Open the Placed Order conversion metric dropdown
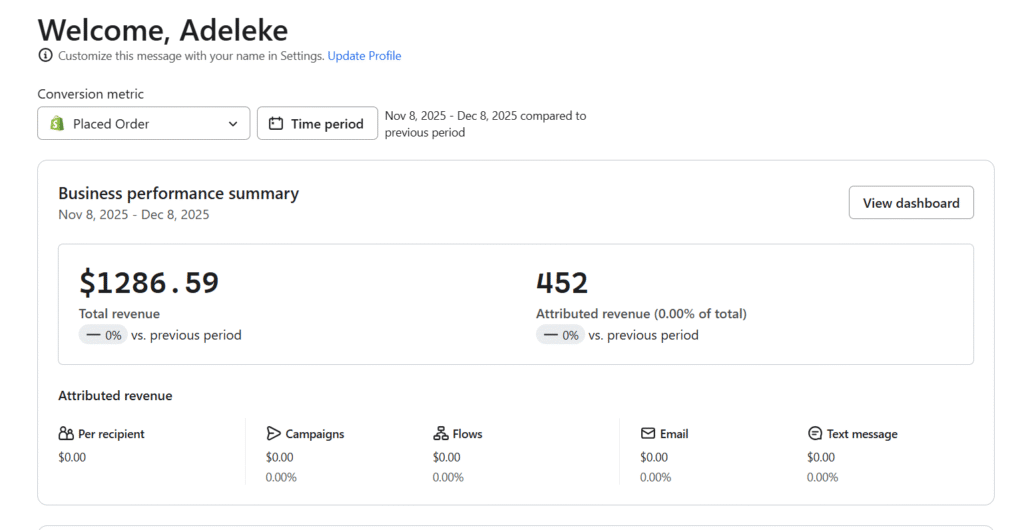The height and width of the screenshot is (530, 1024). tap(144, 124)
